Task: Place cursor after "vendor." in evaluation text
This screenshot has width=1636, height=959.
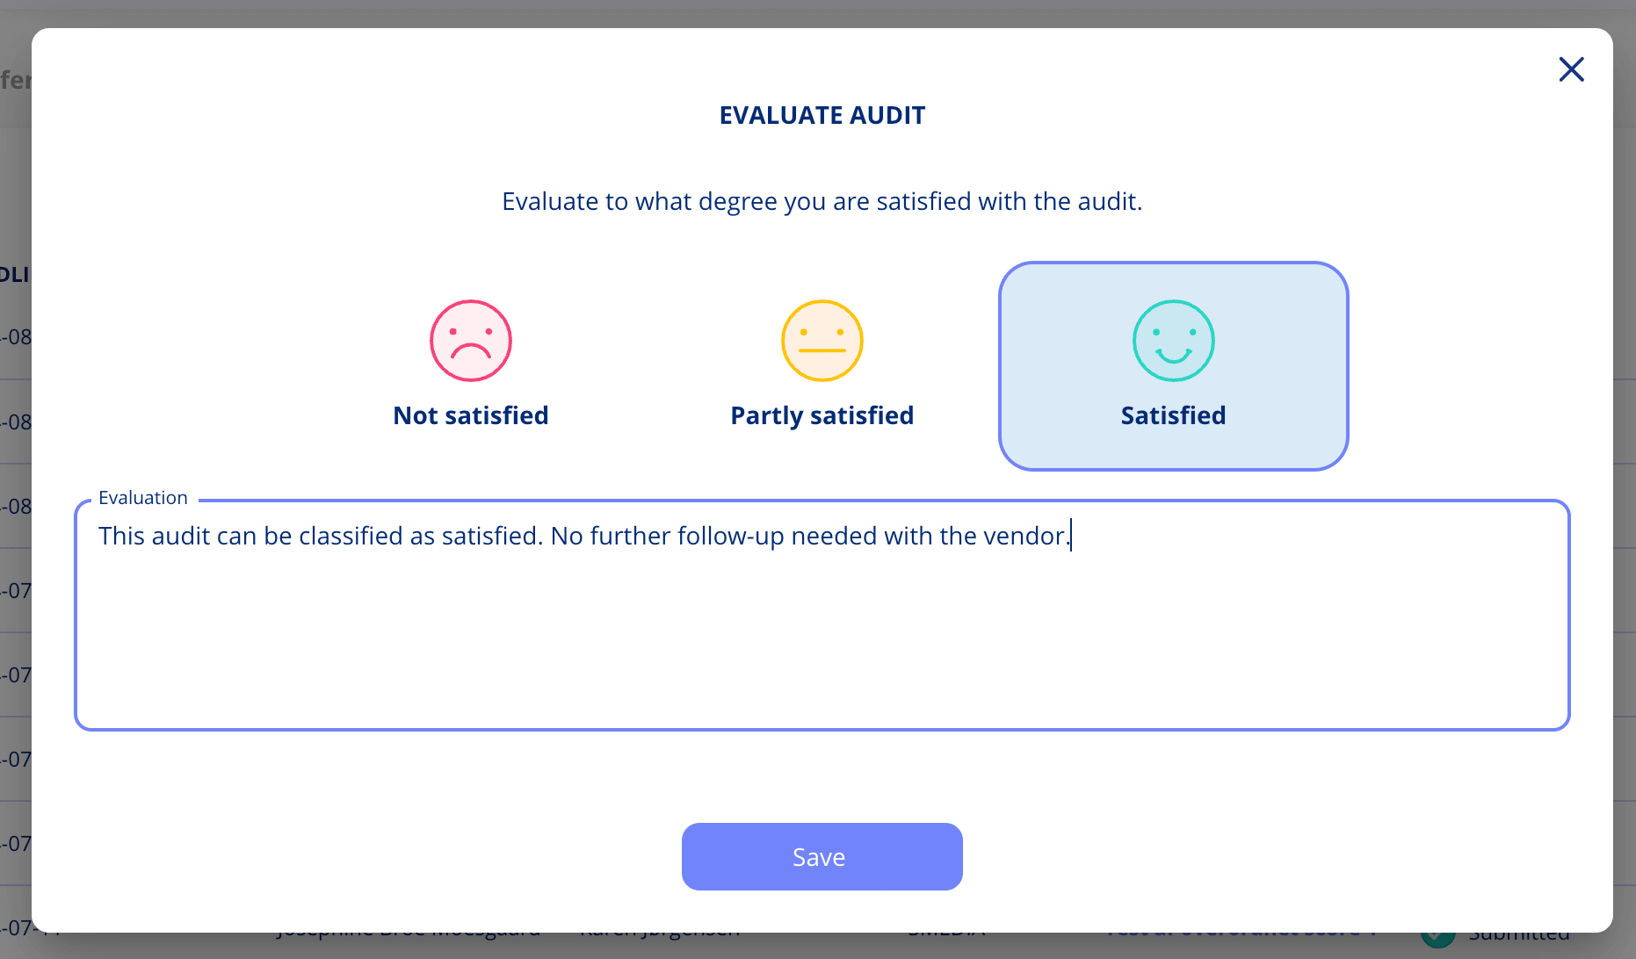Action: 1072,536
